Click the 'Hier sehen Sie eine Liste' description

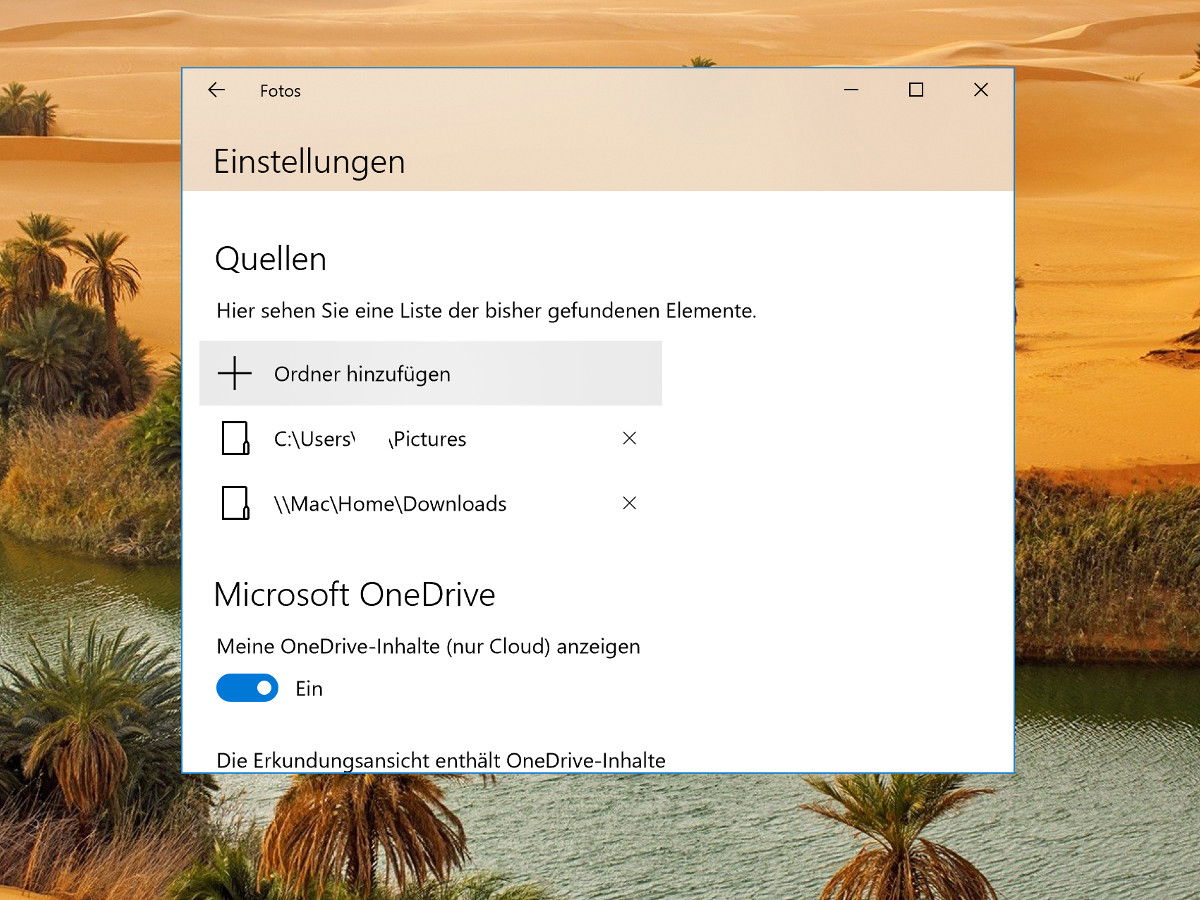(486, 311)
